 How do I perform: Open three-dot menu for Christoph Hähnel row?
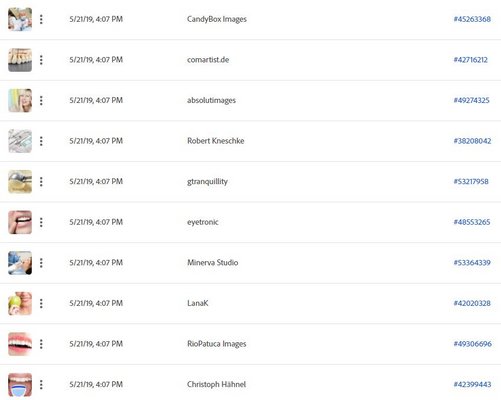click(41, 385)
